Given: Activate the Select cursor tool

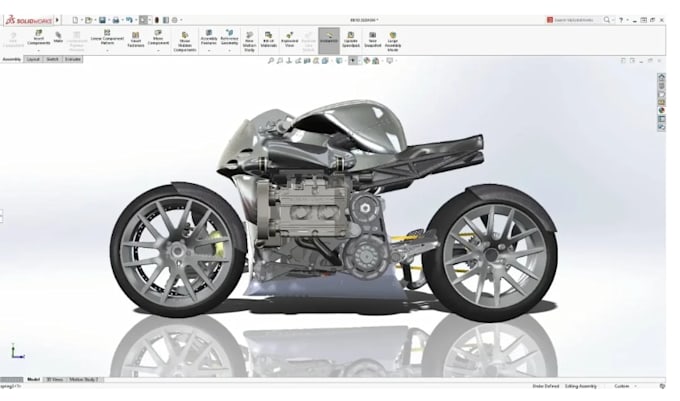Looking at the screenshot, I should point(143,20).
